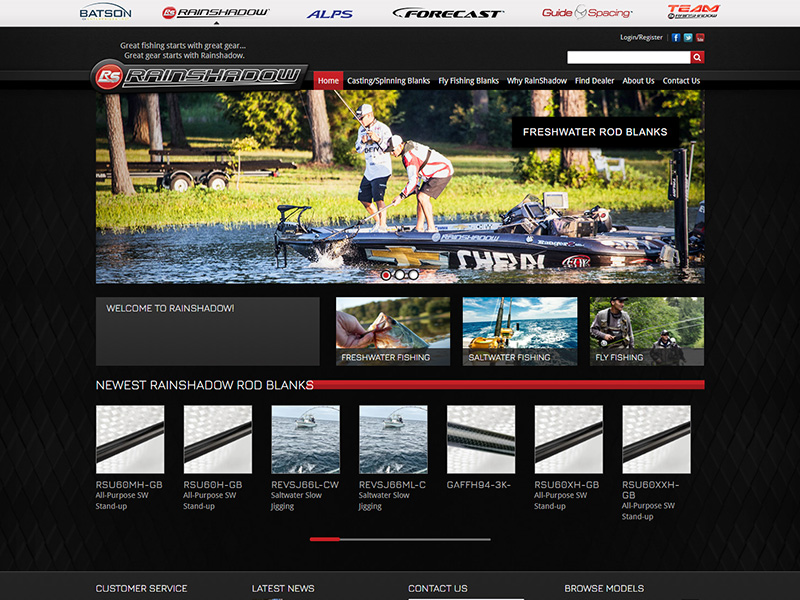Screen dimensions: 800x600
Task: Click the Latest News footer heading
Action: click(x=283, y=588)
